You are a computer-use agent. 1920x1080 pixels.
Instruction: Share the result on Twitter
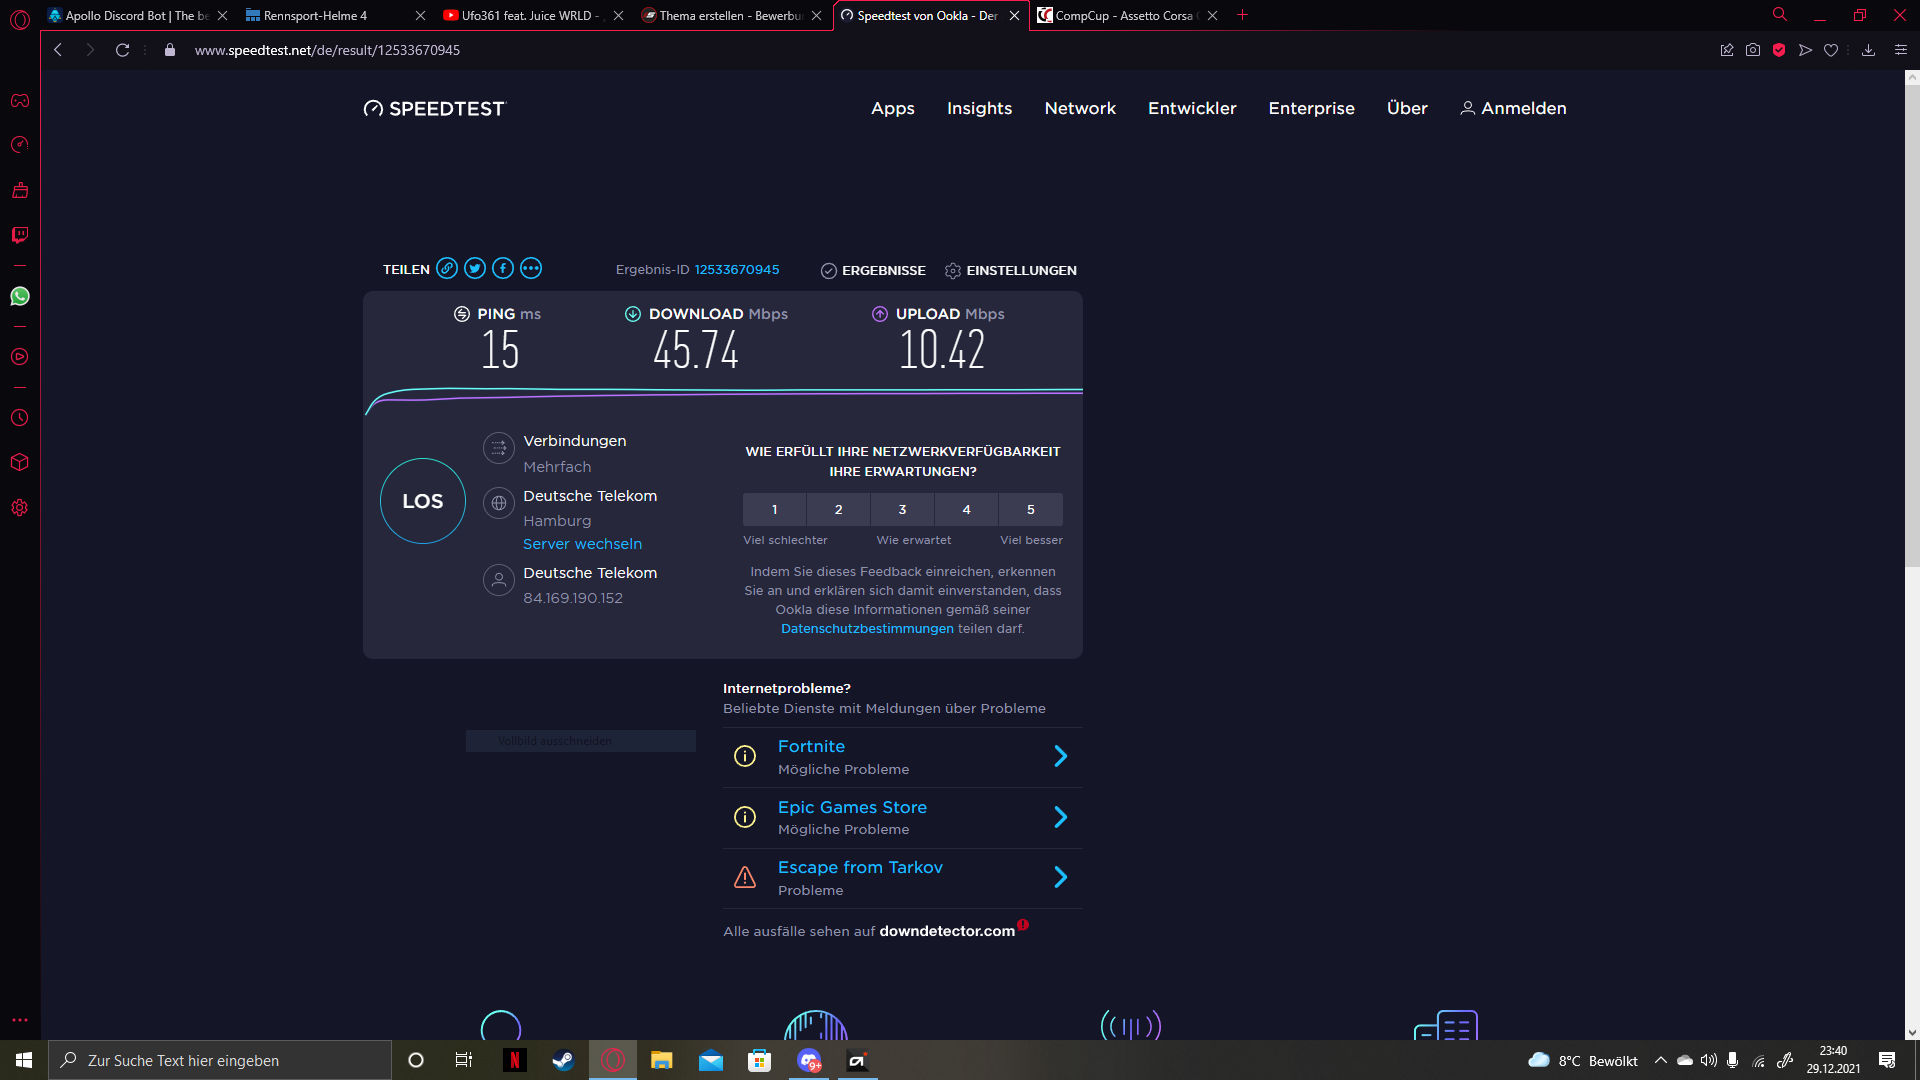pyautogui.click(x=475, y=268)
